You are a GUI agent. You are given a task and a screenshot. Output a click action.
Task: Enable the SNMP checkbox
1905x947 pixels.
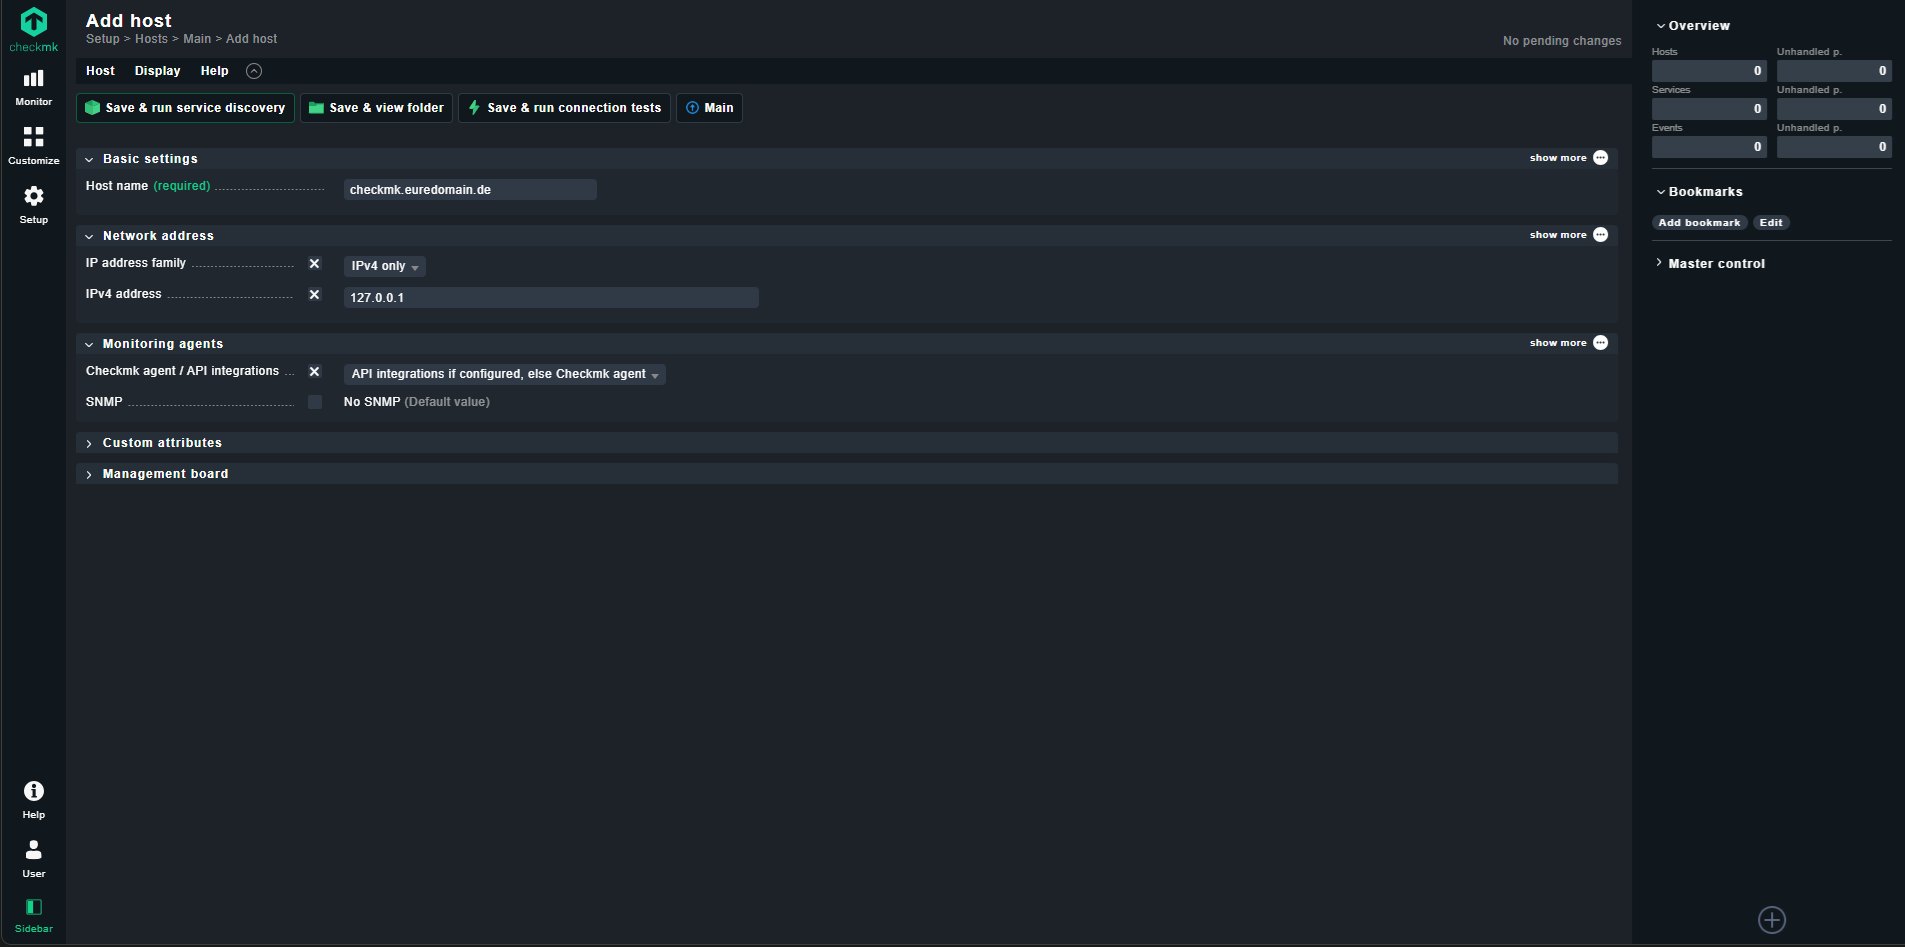(315, 402)
